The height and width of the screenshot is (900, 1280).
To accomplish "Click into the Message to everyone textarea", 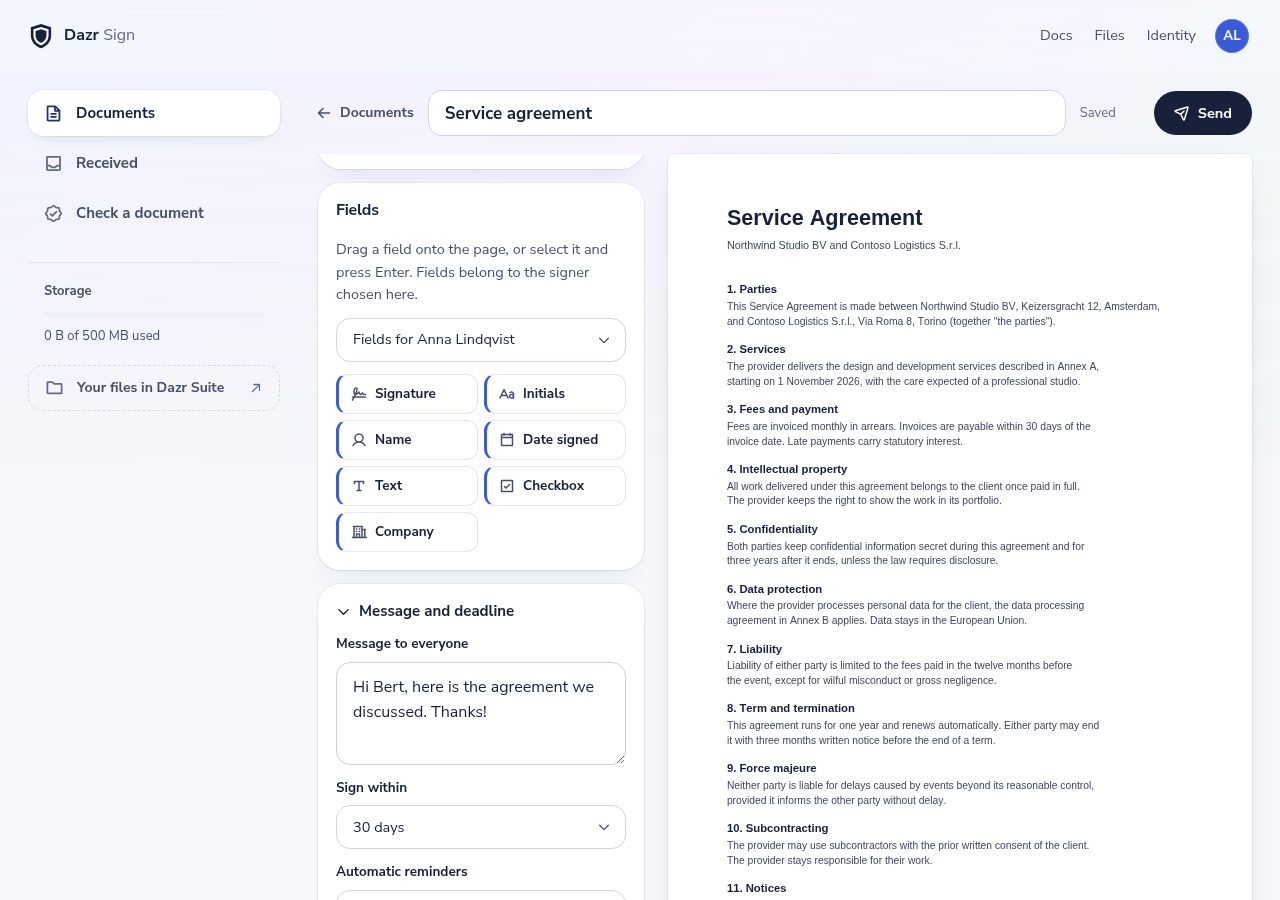I will (481, 714).
